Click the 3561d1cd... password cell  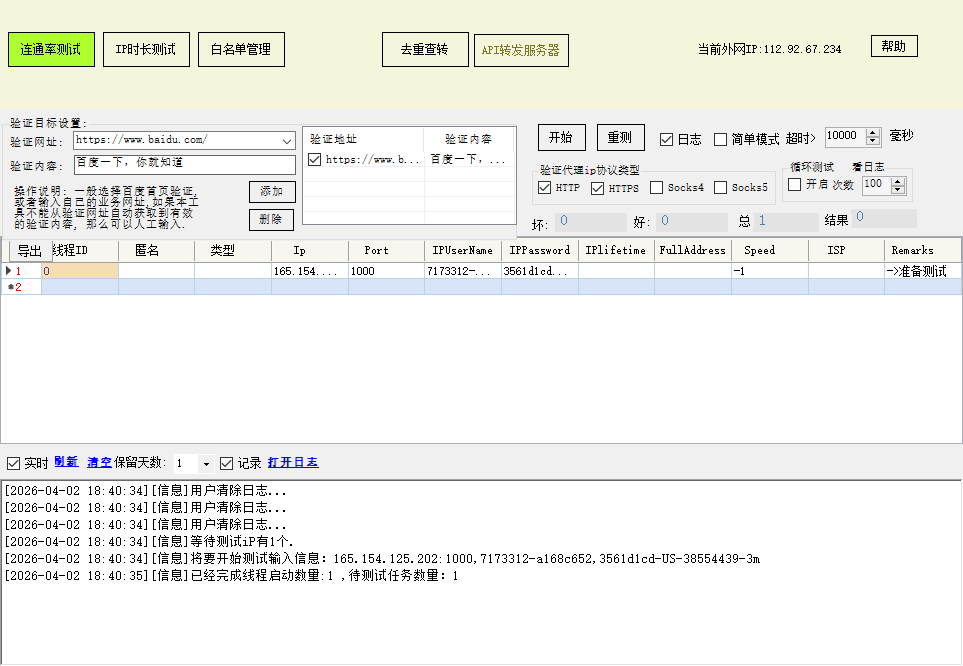[x=539, y=271]
